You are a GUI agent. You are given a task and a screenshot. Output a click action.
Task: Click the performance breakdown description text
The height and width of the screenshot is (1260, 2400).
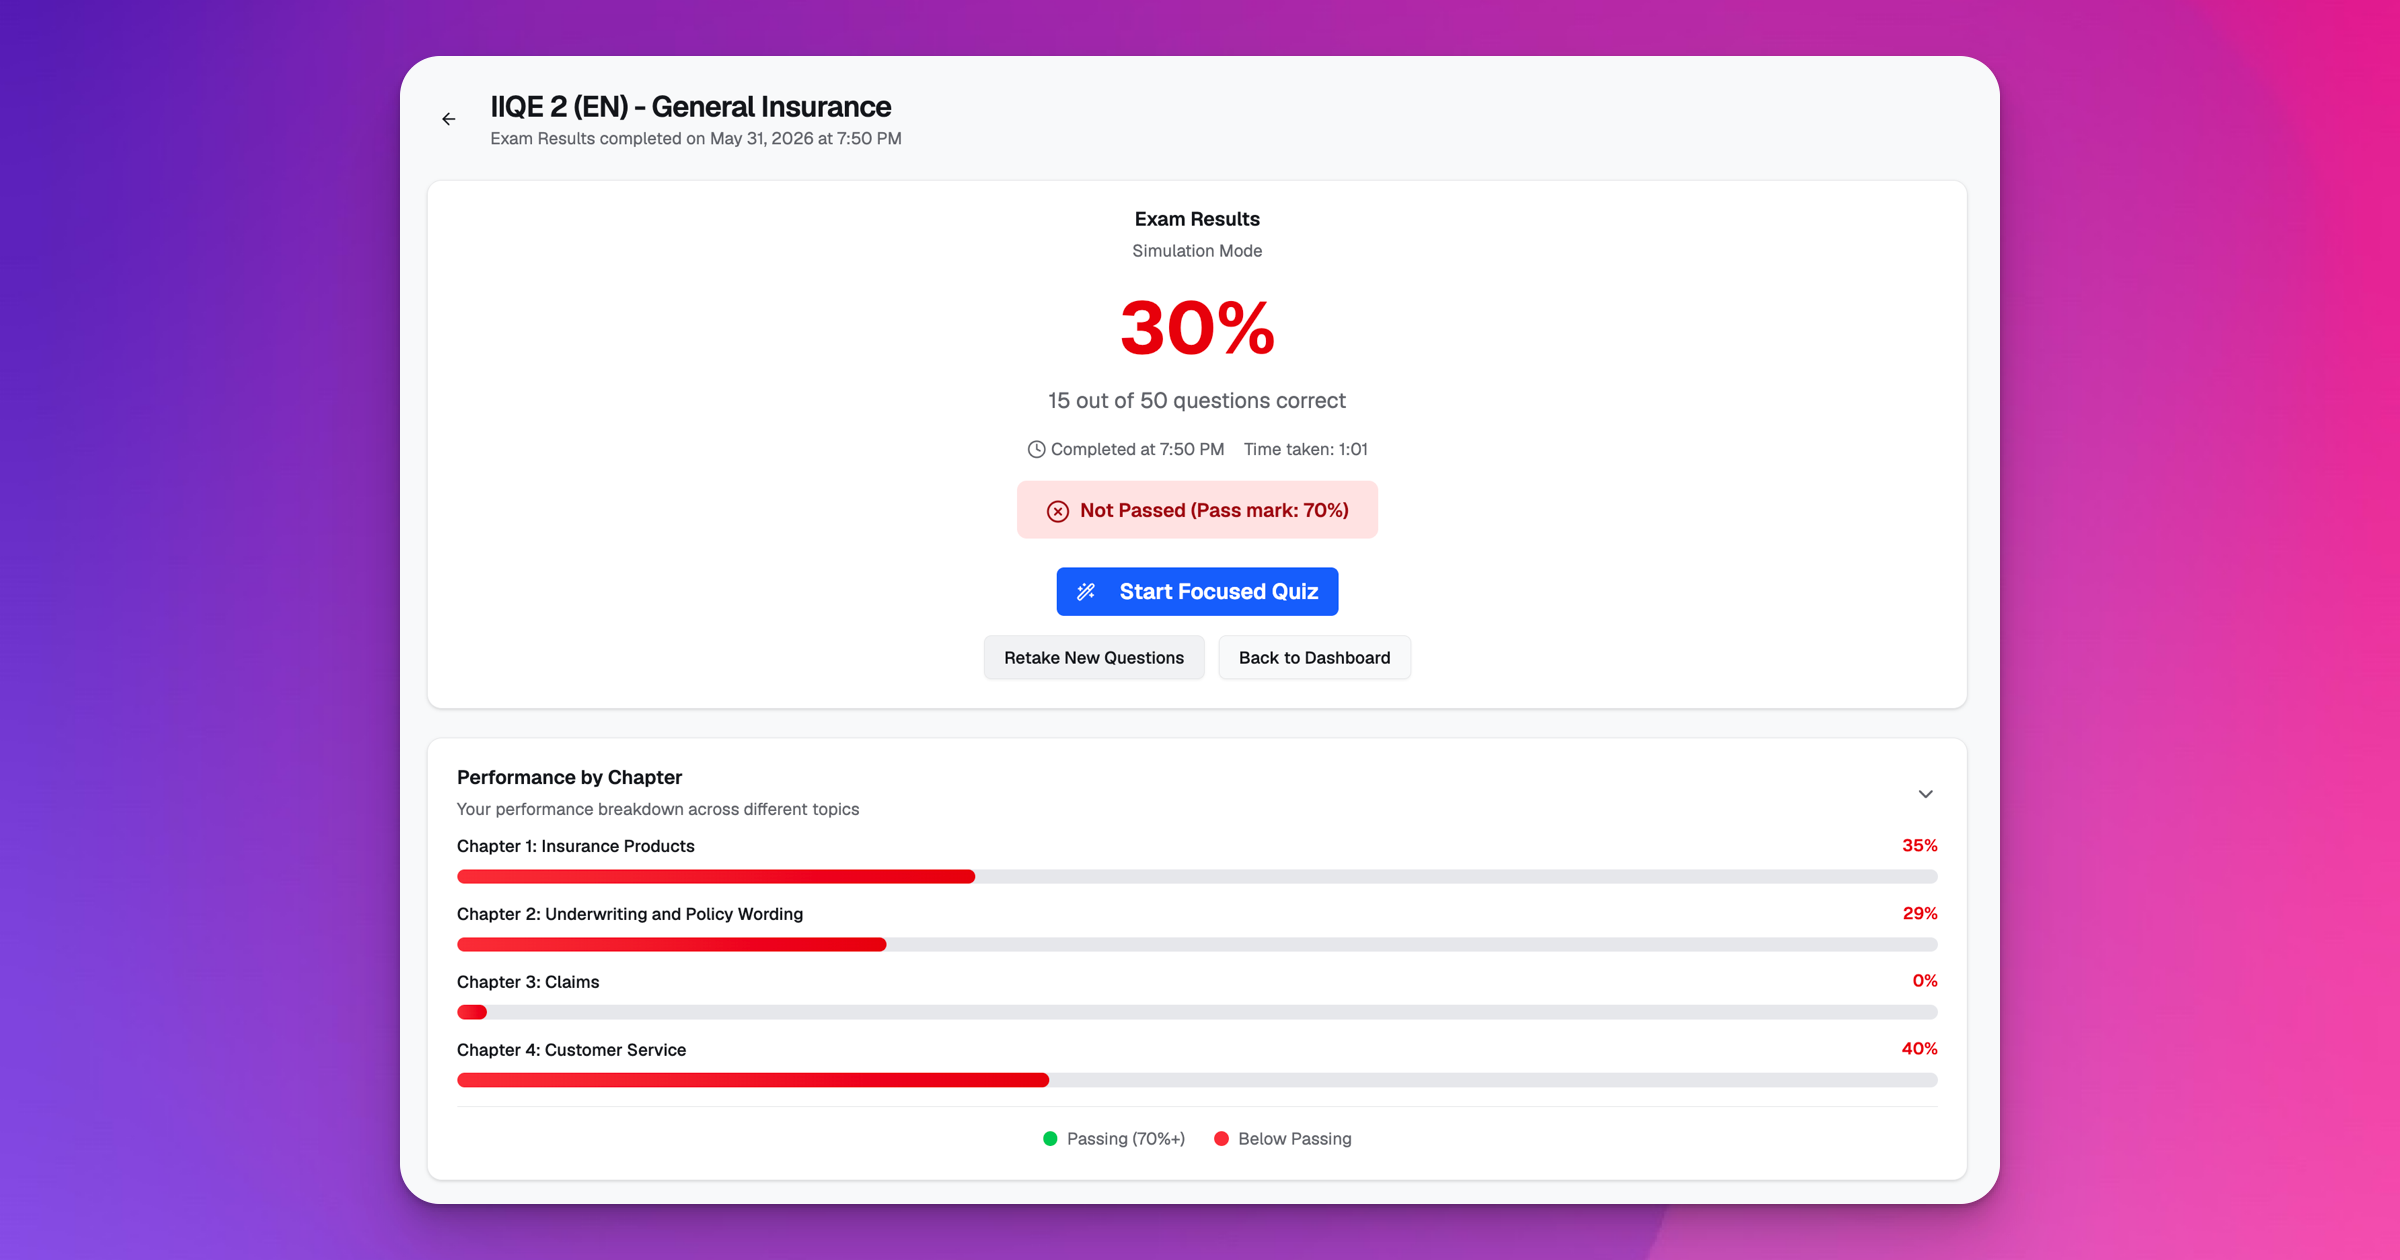coord(658,810)
